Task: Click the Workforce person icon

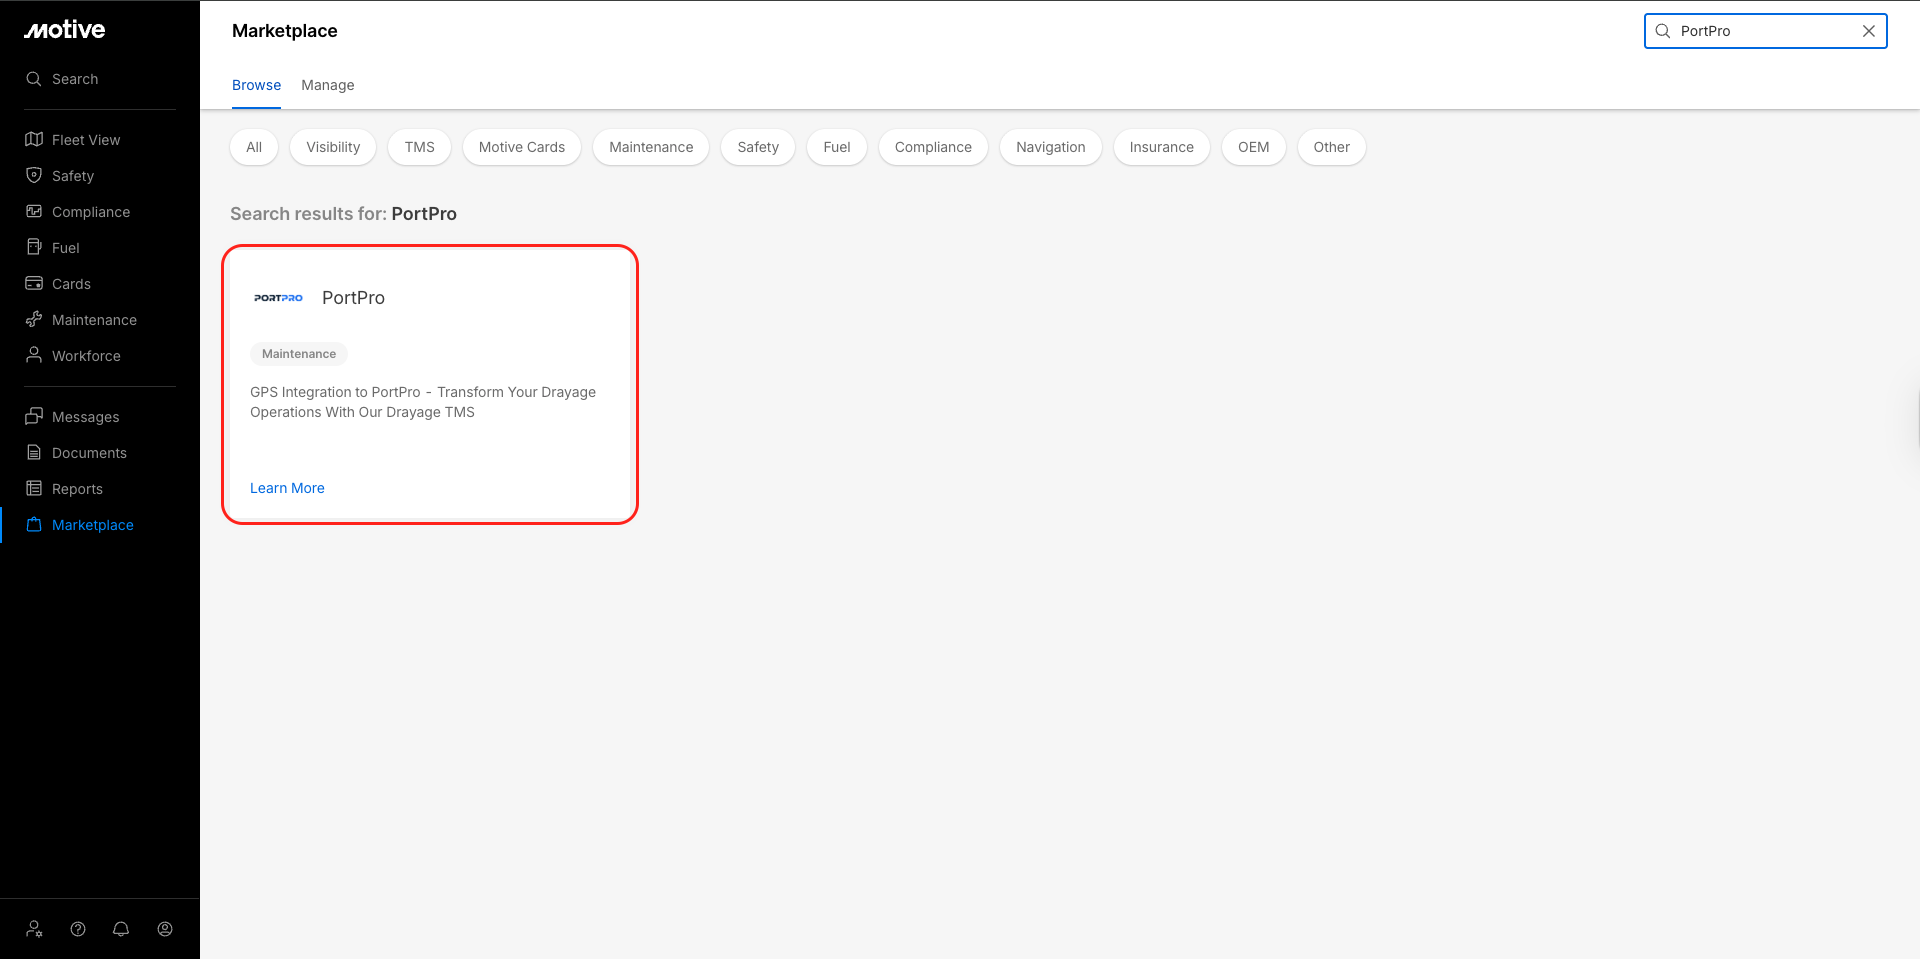Action: click(x=34, y=355)
